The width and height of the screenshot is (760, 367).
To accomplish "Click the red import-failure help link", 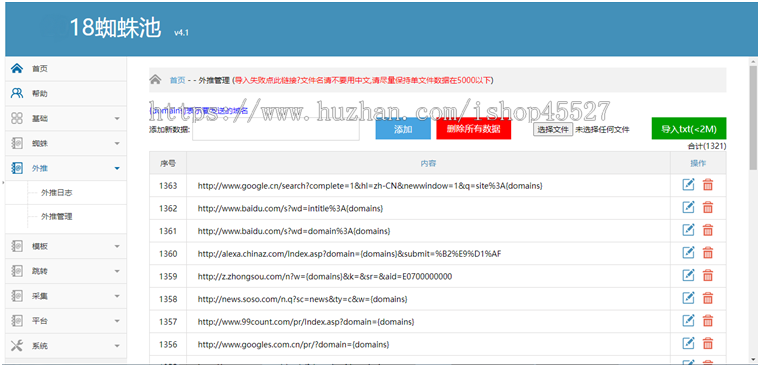I will point(363,80).
